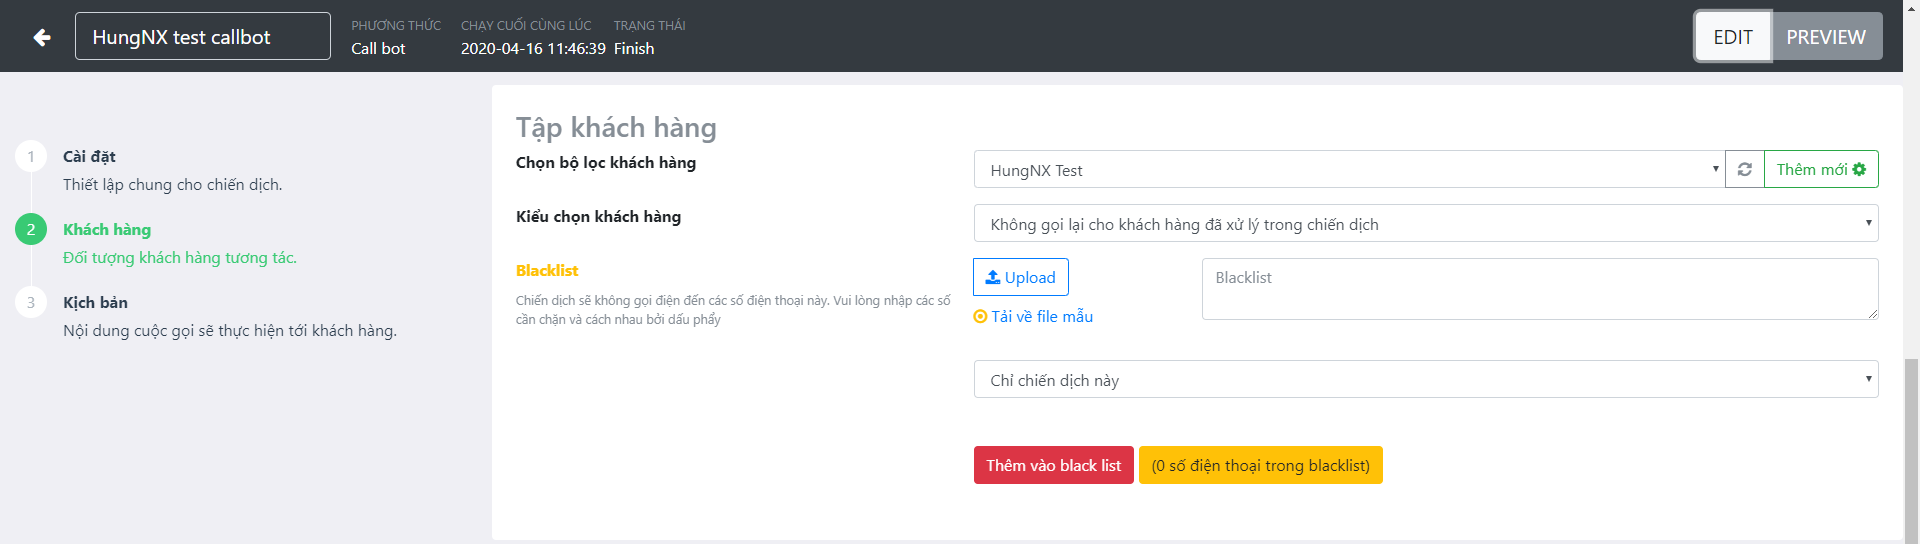Click the step 2 circle icon

coord(31,229)
